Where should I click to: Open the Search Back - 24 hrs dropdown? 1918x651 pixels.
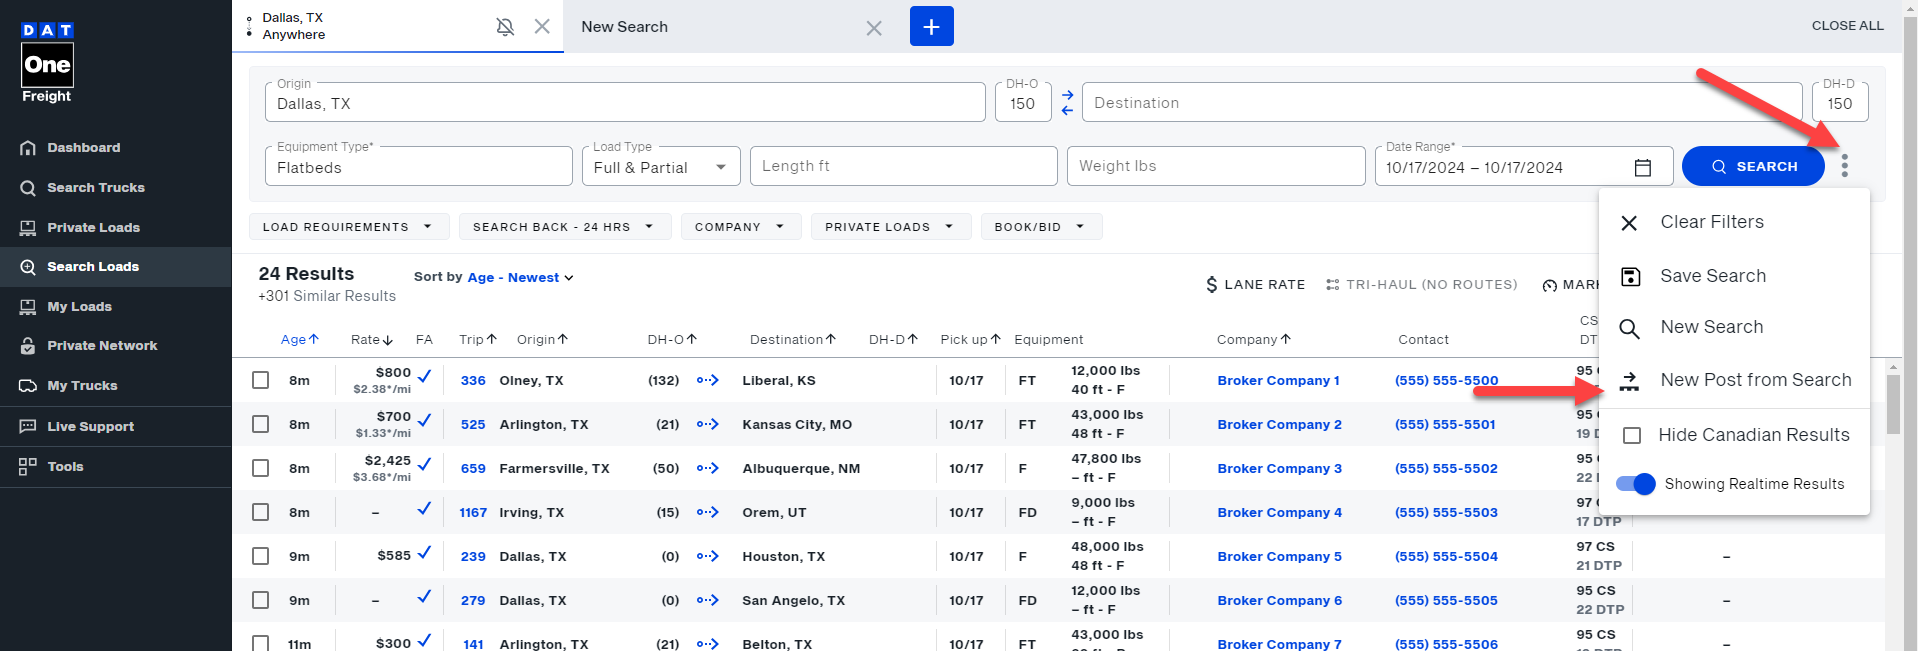coord(564,227)
